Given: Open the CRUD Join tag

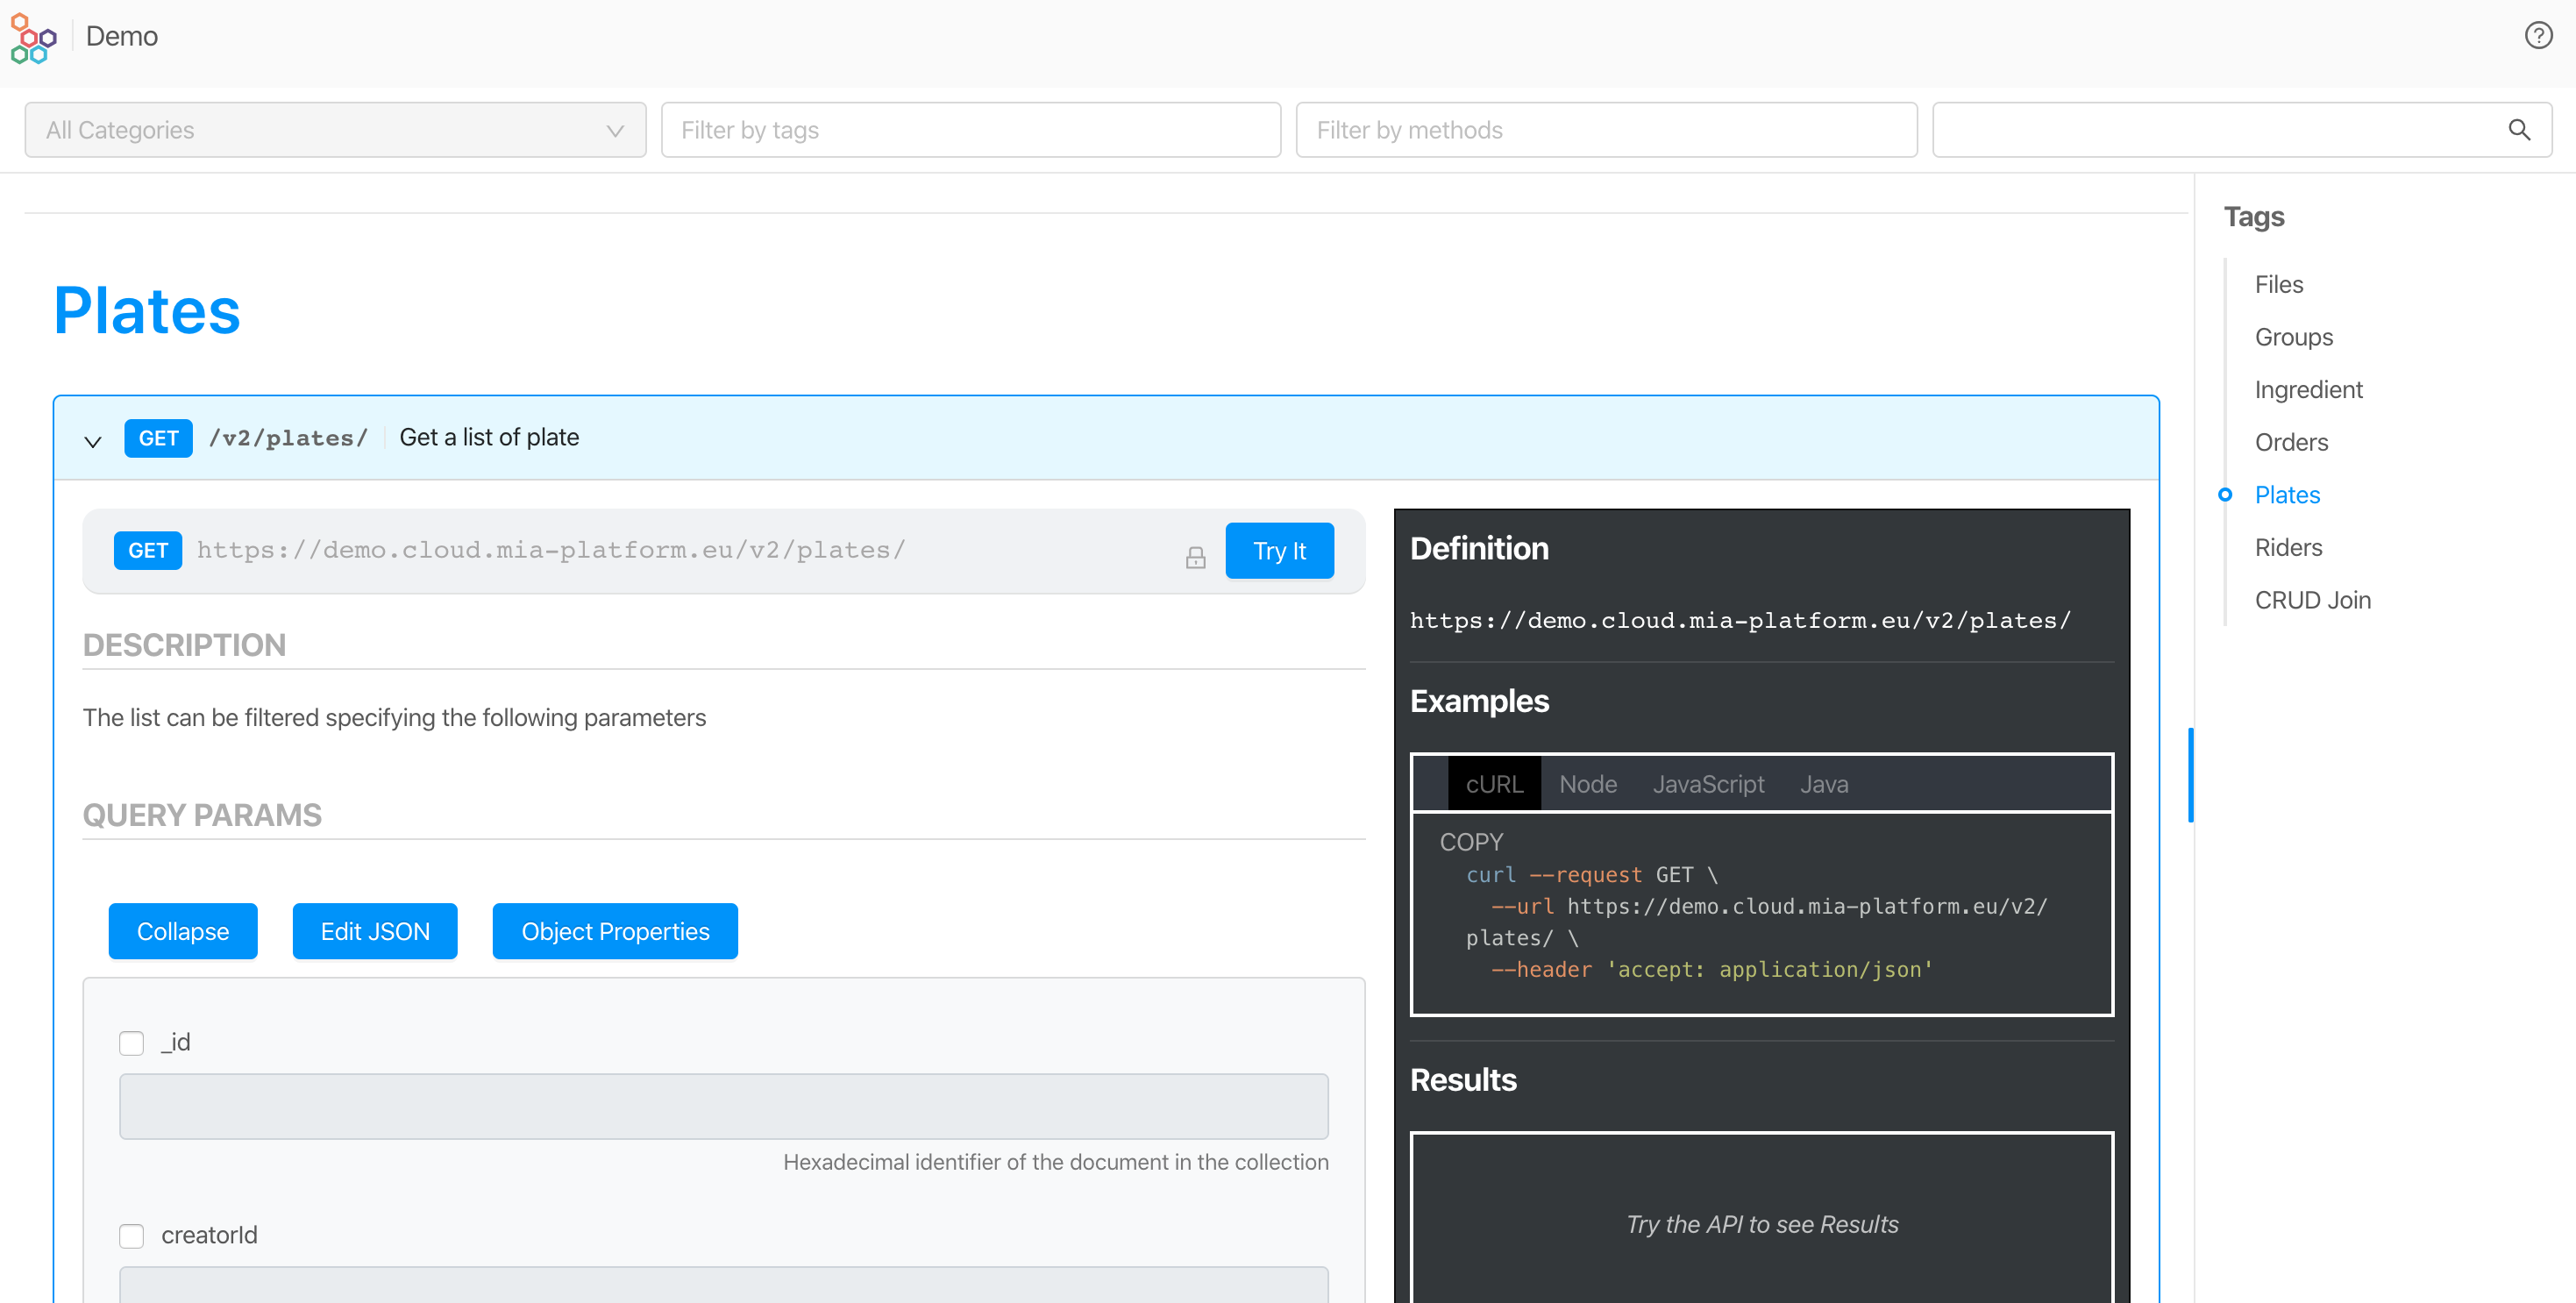Looking at the screenshot, I should 2313,600.
